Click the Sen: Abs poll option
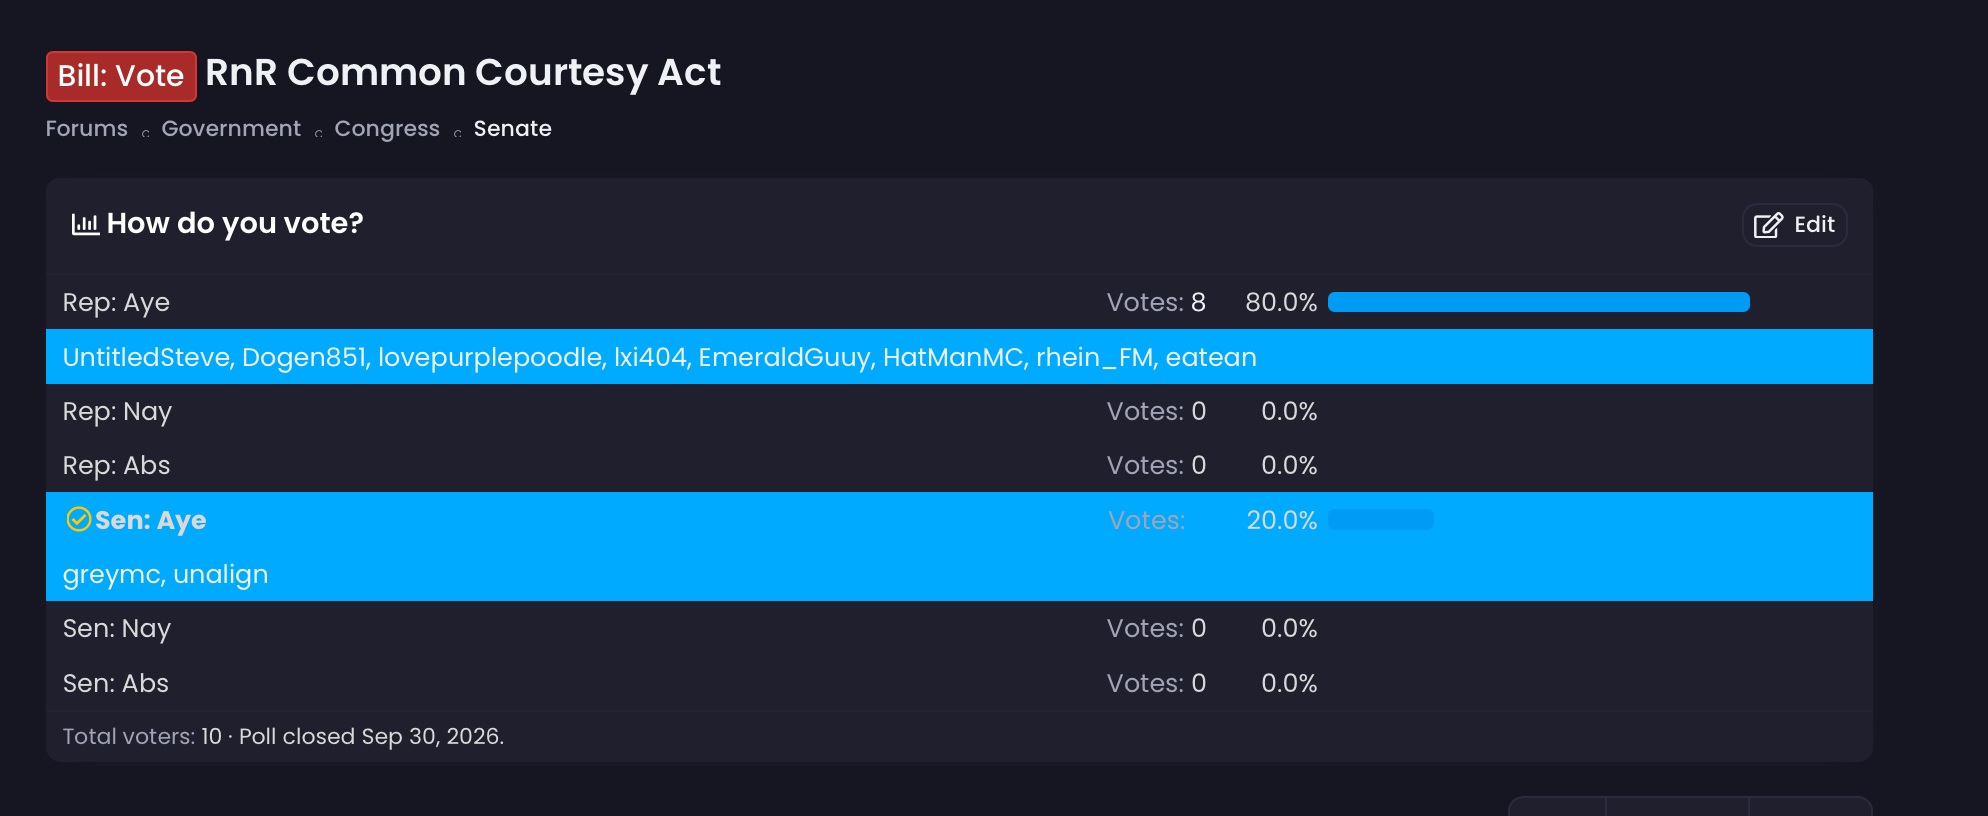 959,683
